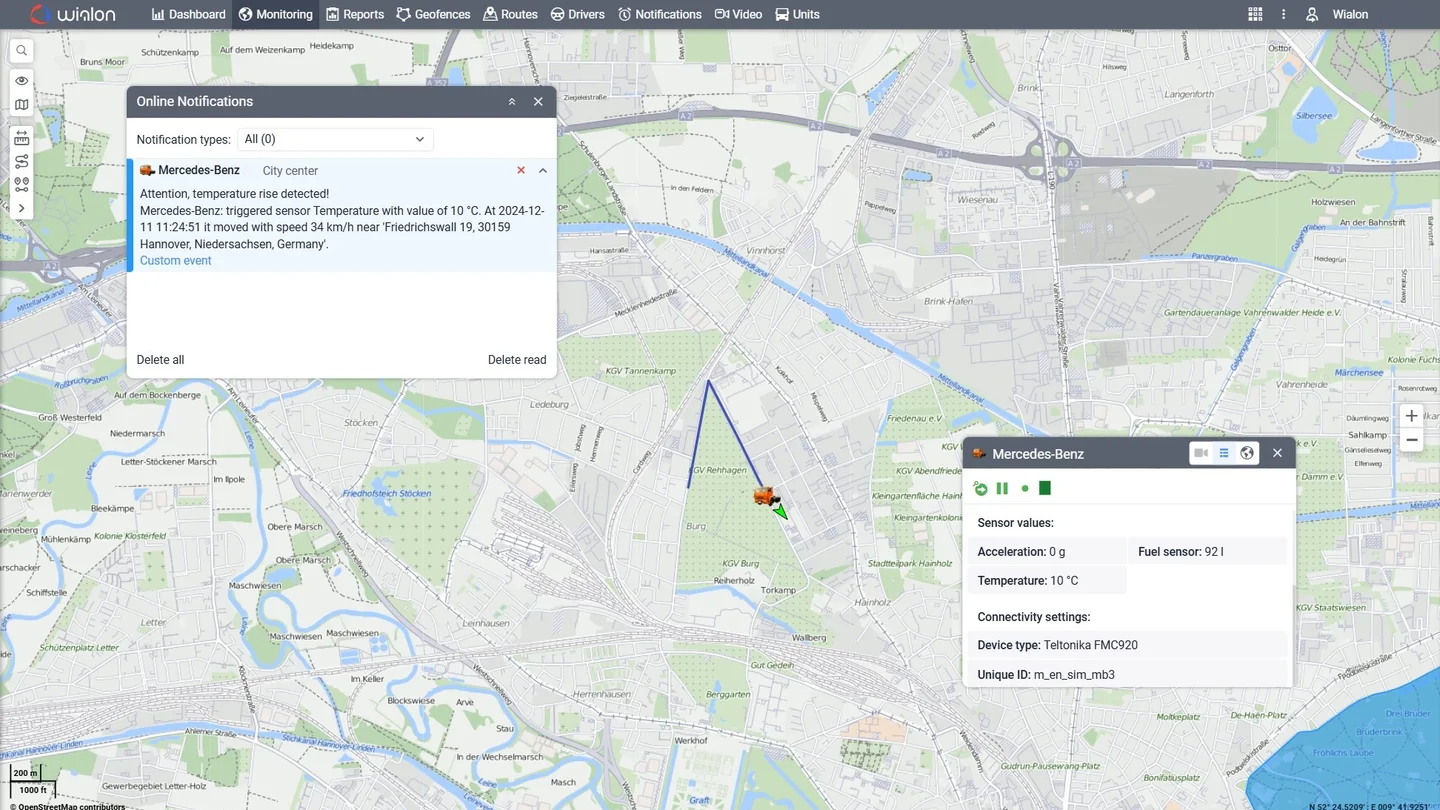The height and width of the screenshot is (810, 1440).
Task: Delete the Mercedes-Benz notification with red X
Action: click(x=521, y=170)
